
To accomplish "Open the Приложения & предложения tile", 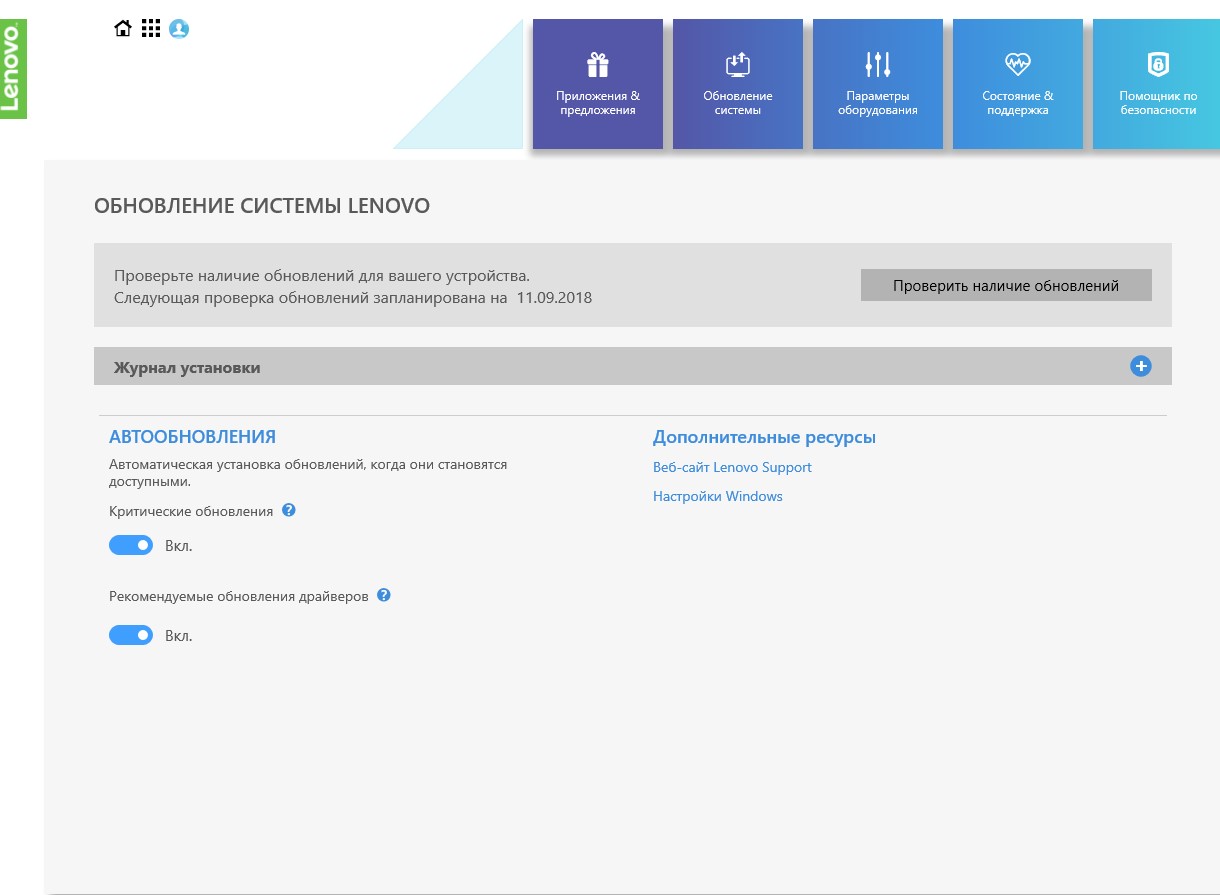I will click(598, 84).
